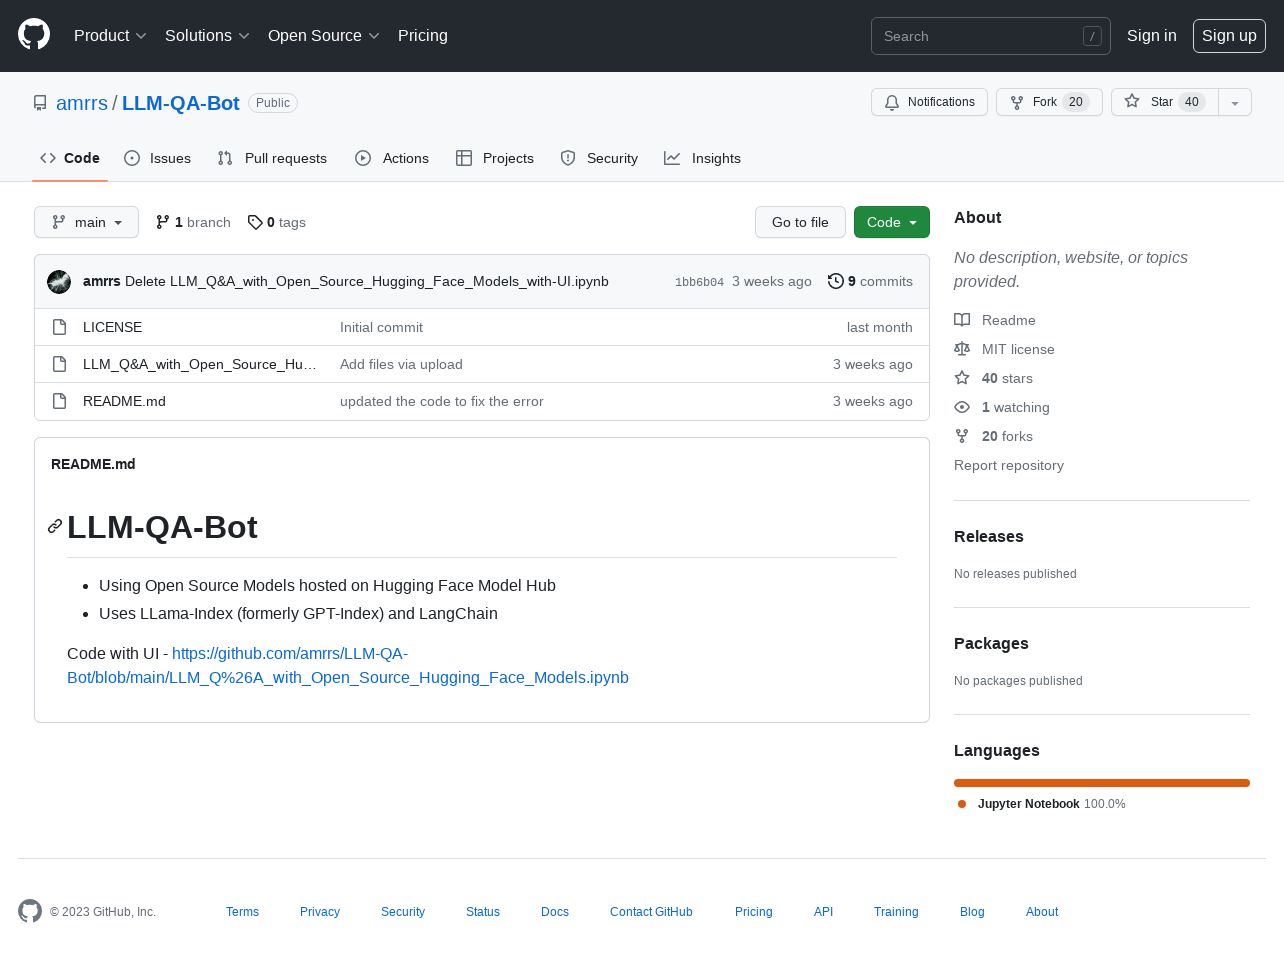Click Pricing in the top navigation

423,35
